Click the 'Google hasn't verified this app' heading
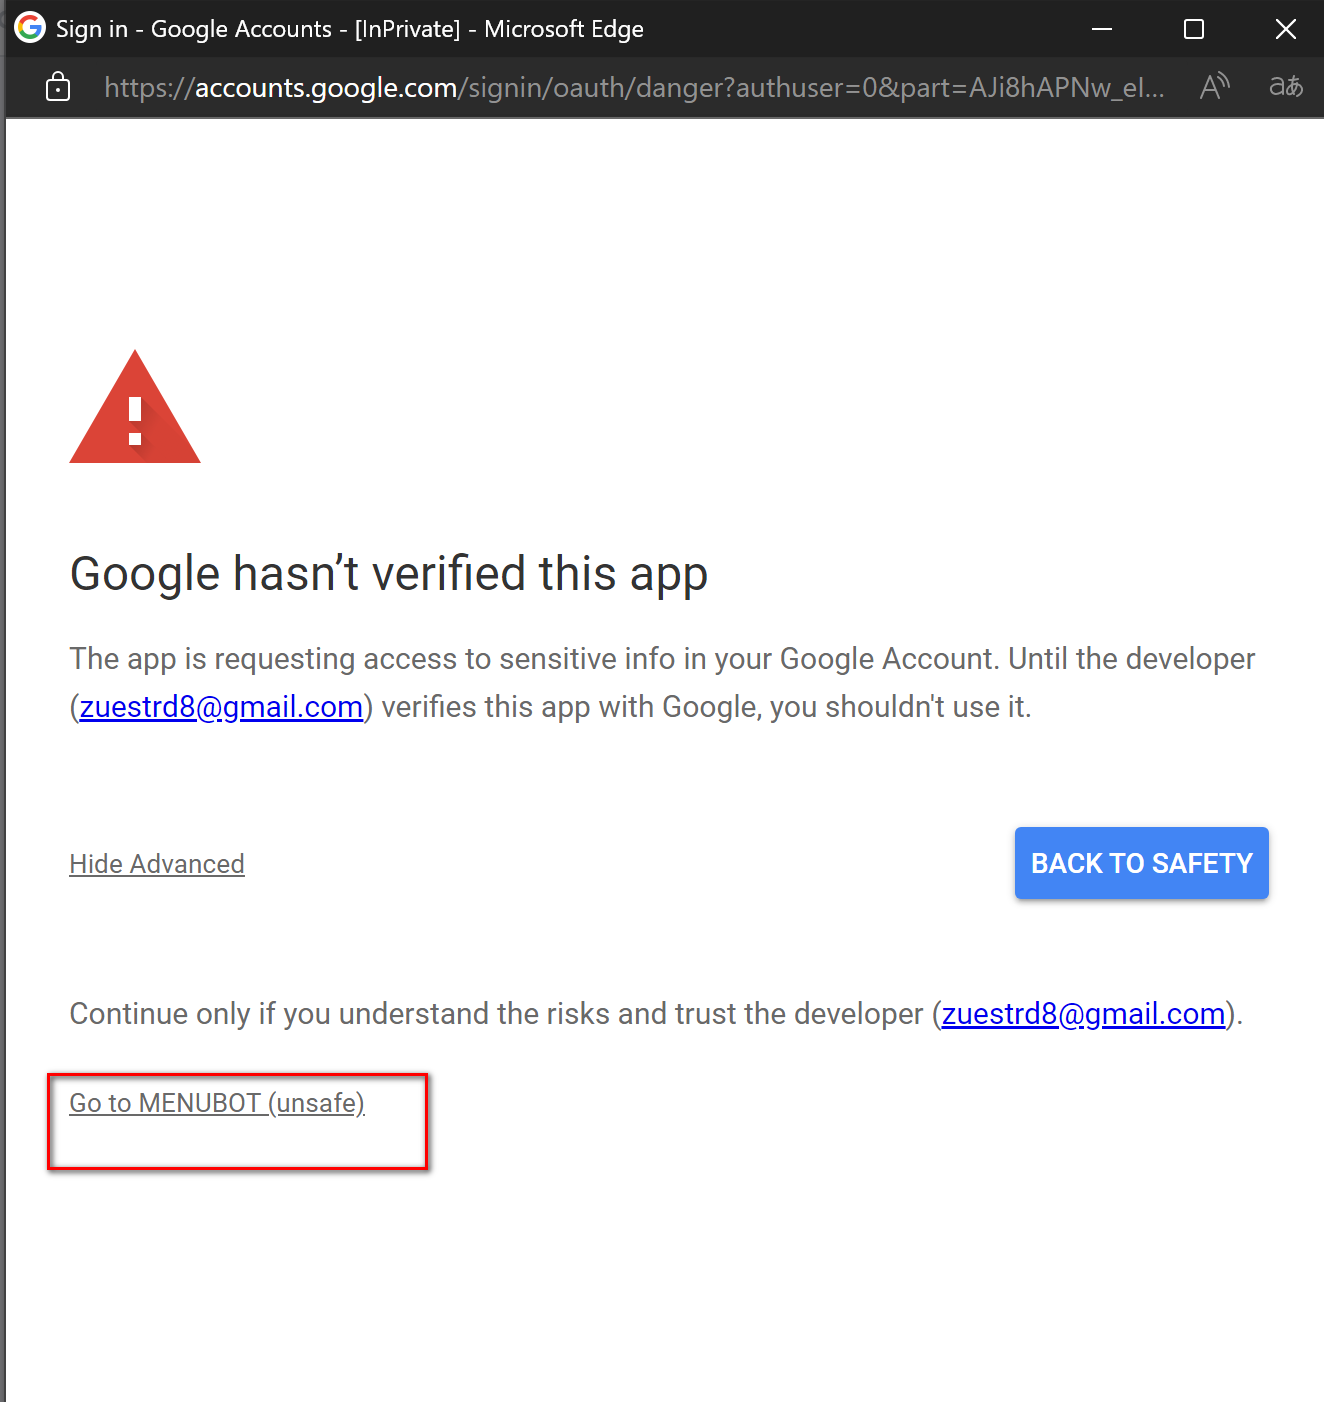1324x1402 pixels. coord(389,574)
